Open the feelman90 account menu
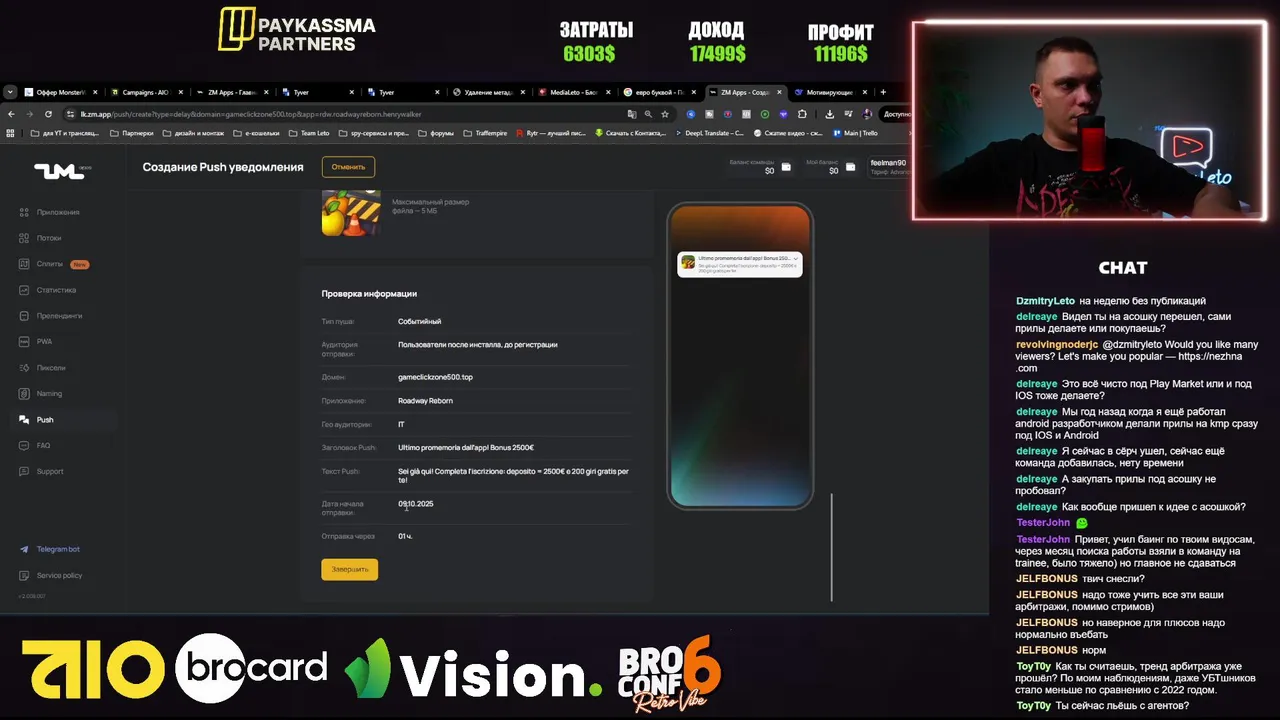Image resolution: width=1280 pixels, height=720 pixels. click(889, 167)
